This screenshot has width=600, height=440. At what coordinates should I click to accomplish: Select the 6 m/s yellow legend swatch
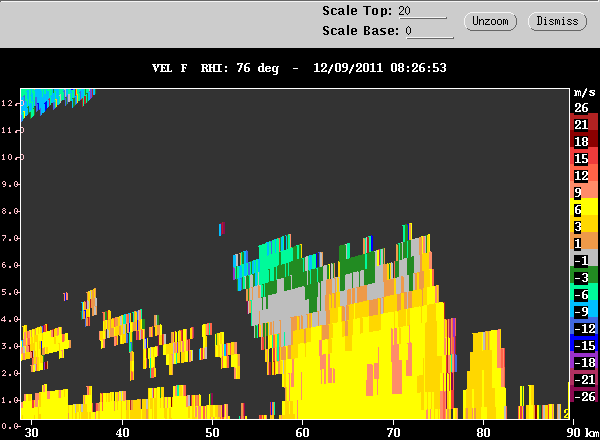tap(584, 207)
